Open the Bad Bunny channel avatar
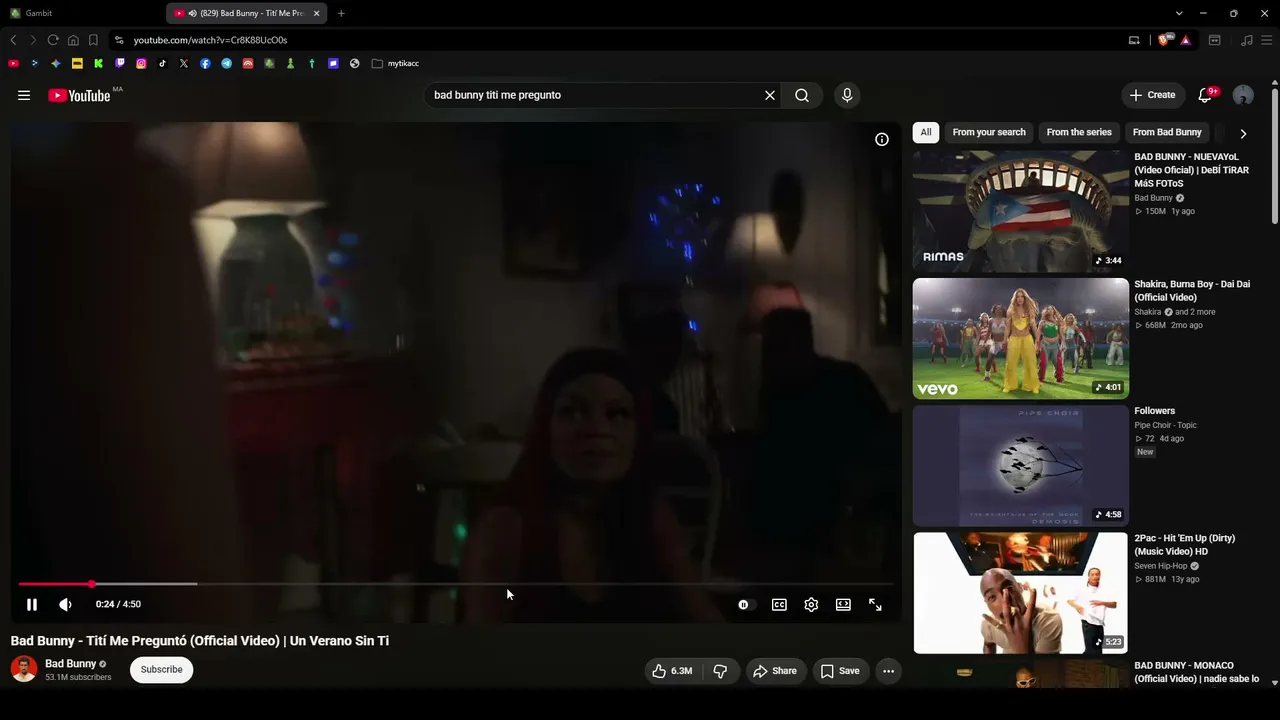The width and height of the screenshot is (1280, 720). [24, 669]
